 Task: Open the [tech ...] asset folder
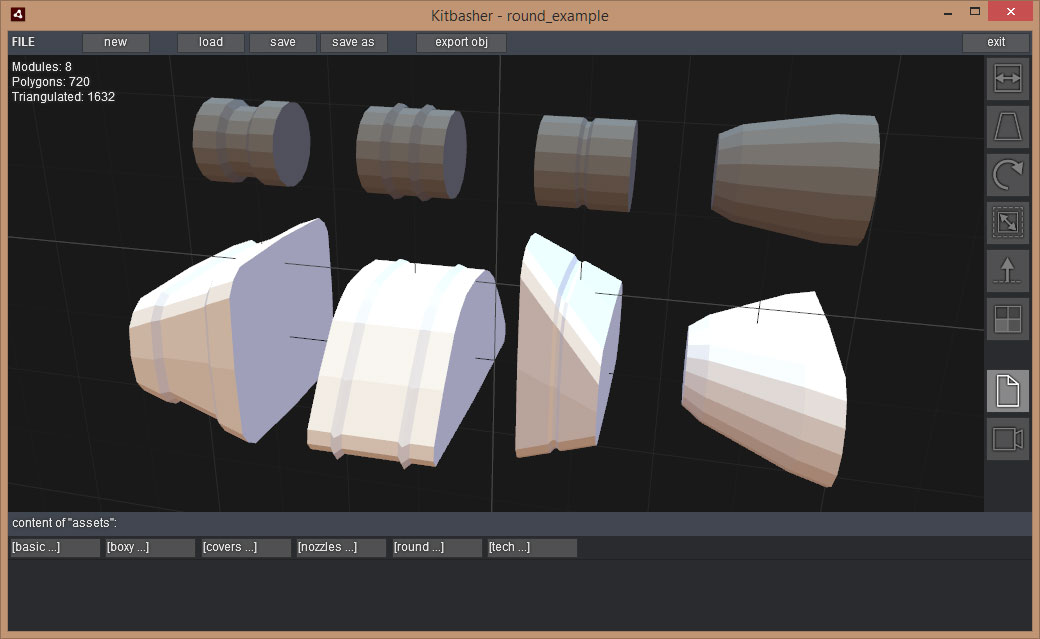[532, 547]
